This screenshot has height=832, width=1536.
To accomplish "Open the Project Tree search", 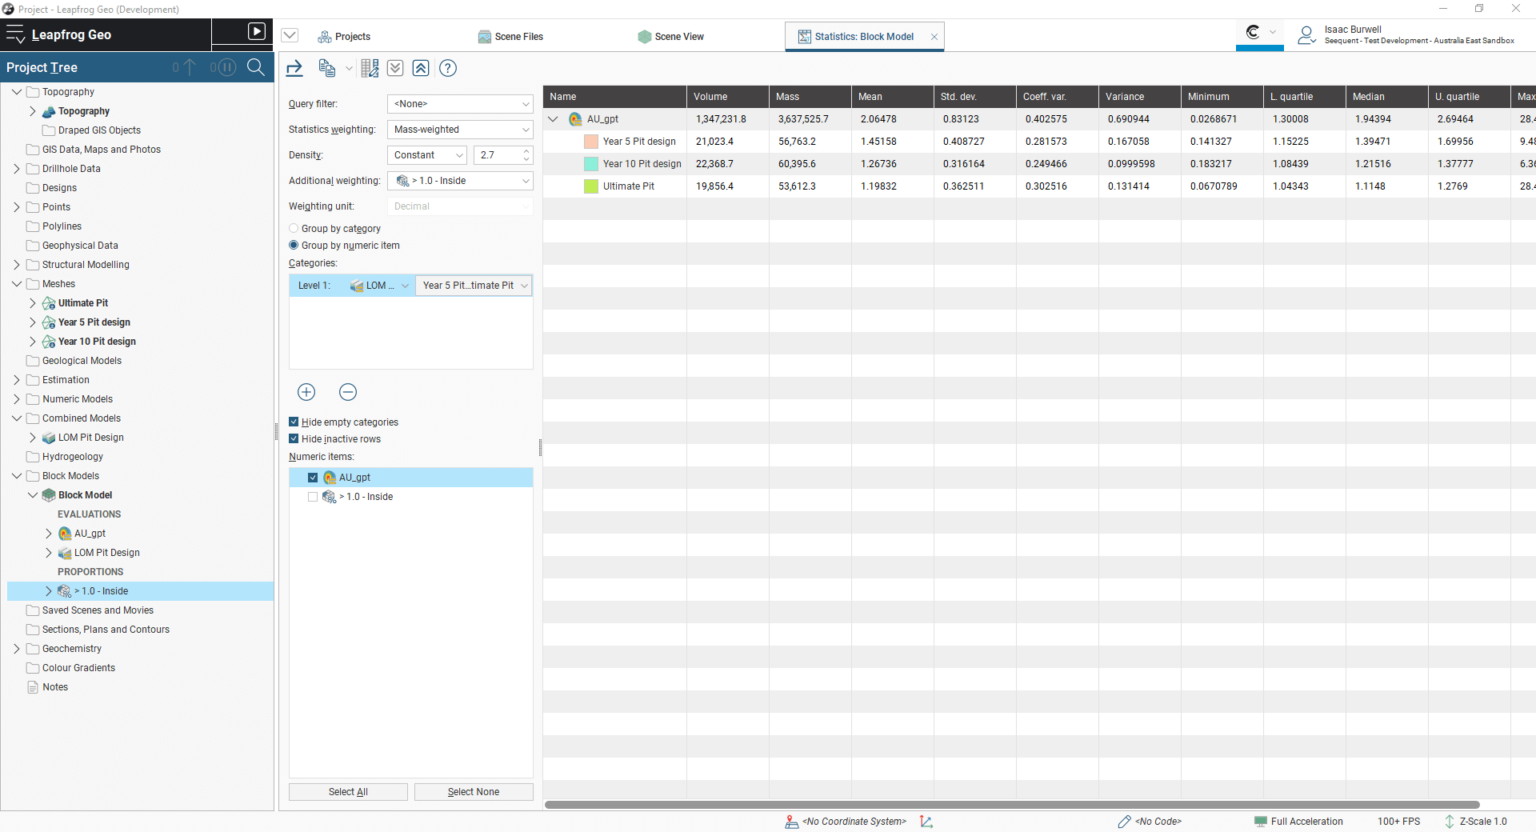I will click(256, 67).
